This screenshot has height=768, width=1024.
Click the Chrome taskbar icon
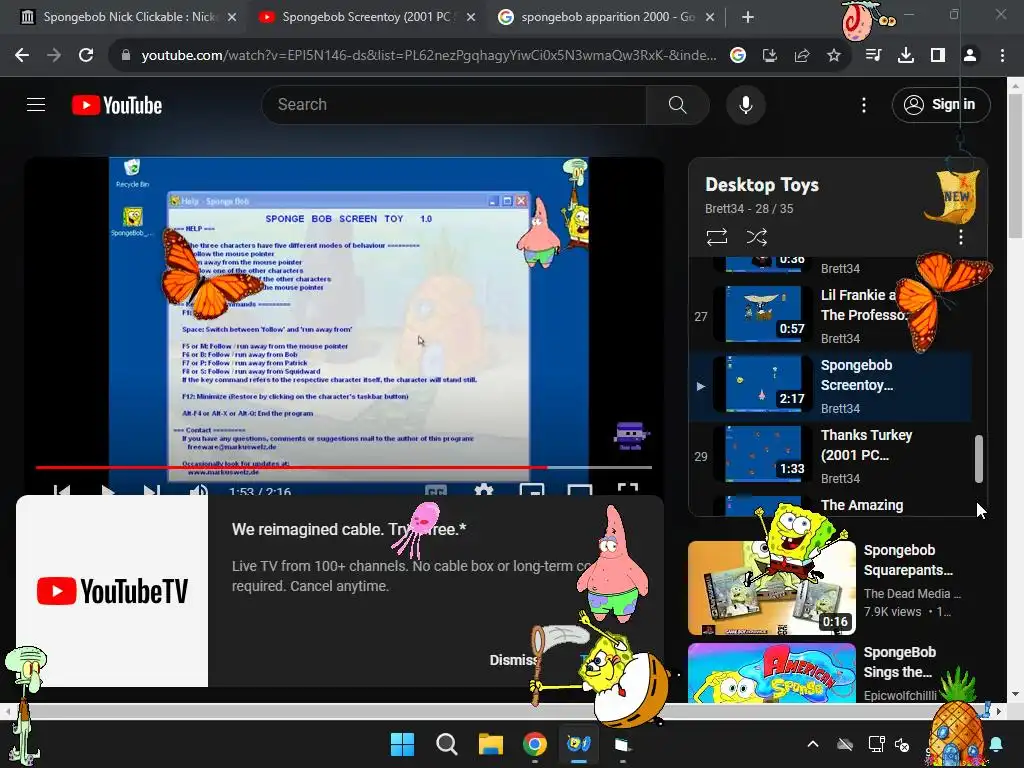tap(535, 744)
